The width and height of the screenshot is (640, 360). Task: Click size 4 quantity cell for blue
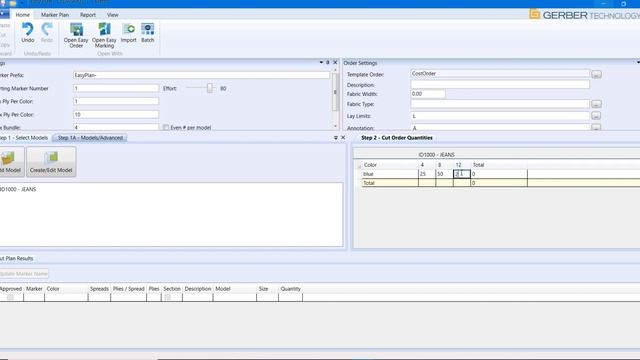click(x=427, y=174)
